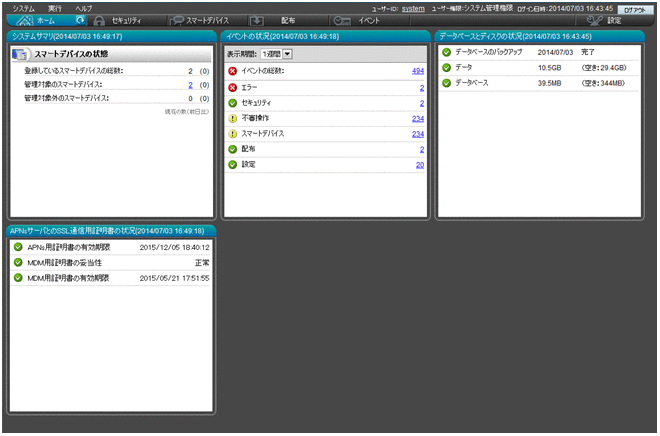Click イベントの状況 panel title bar

pyautogui.click(x=325, y=36)
